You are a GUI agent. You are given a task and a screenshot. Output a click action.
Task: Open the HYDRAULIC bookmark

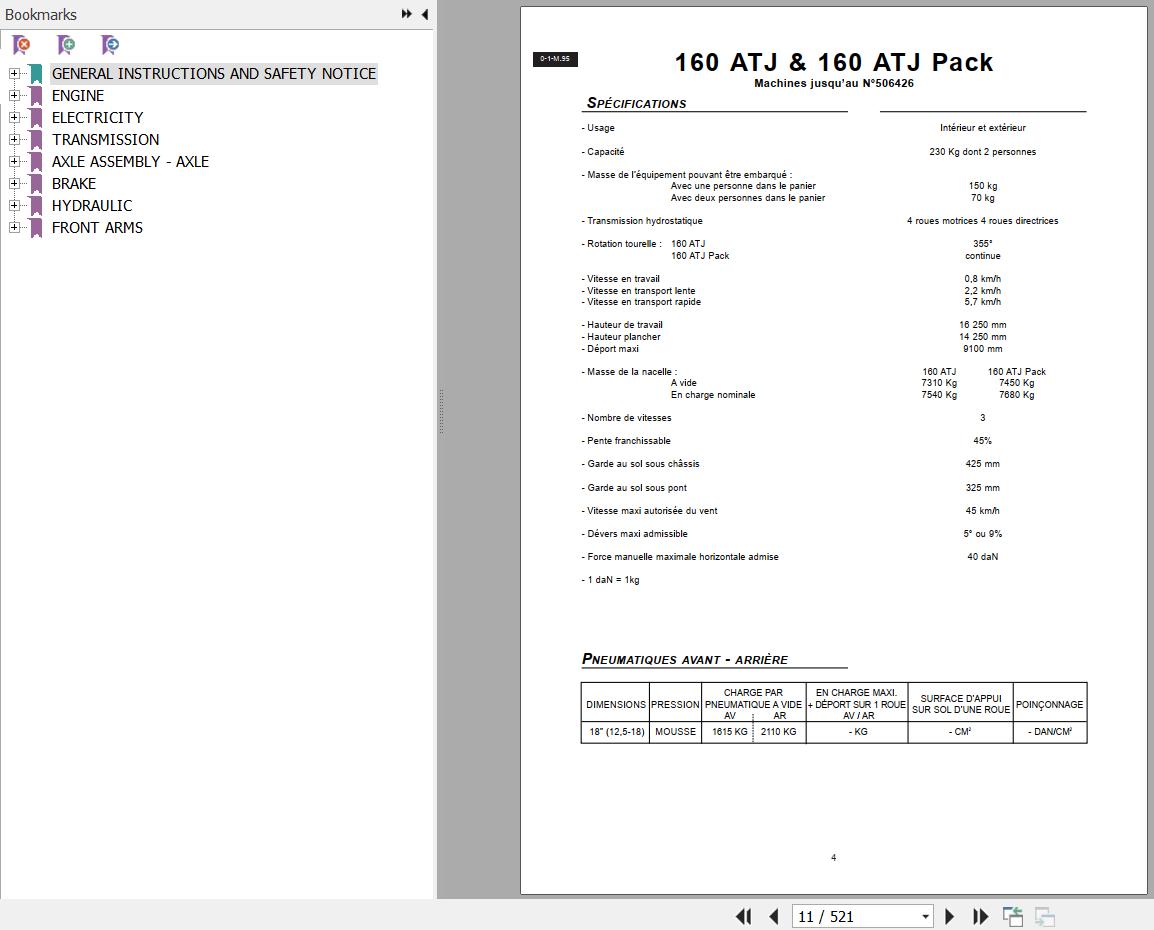pyautogui.click(x=92, y=206)
